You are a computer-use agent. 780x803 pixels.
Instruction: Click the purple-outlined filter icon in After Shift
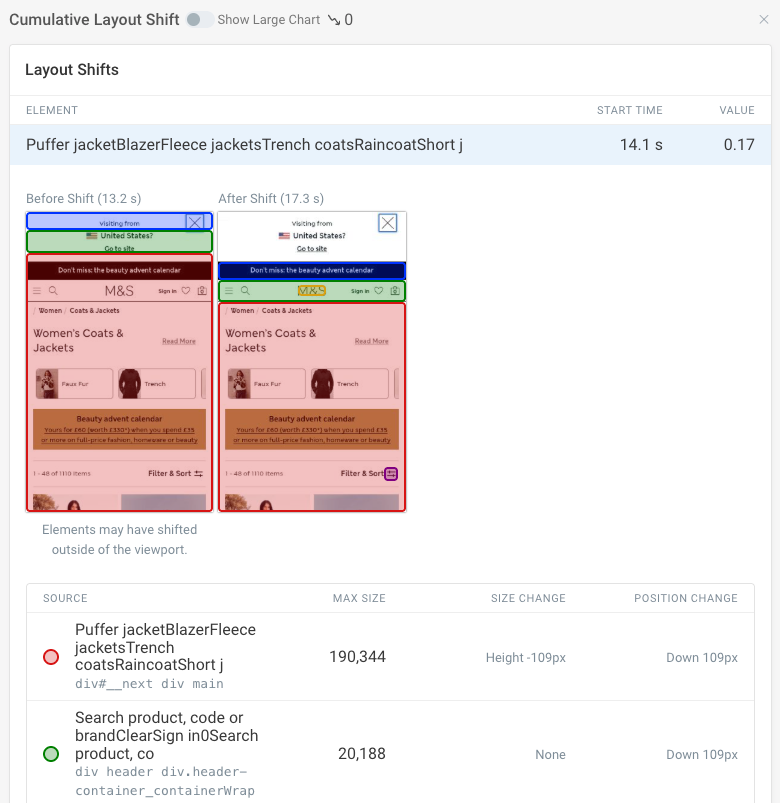pos(391,473)
